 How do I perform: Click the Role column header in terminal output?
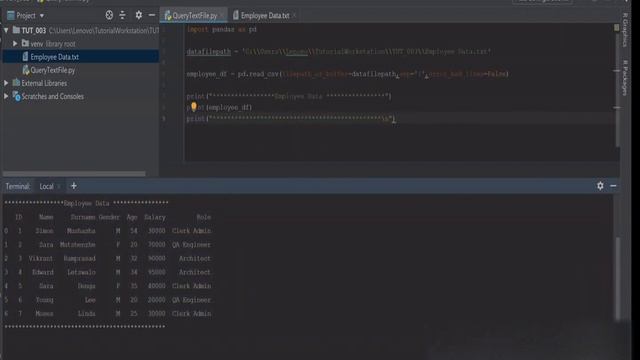[203, 217]
